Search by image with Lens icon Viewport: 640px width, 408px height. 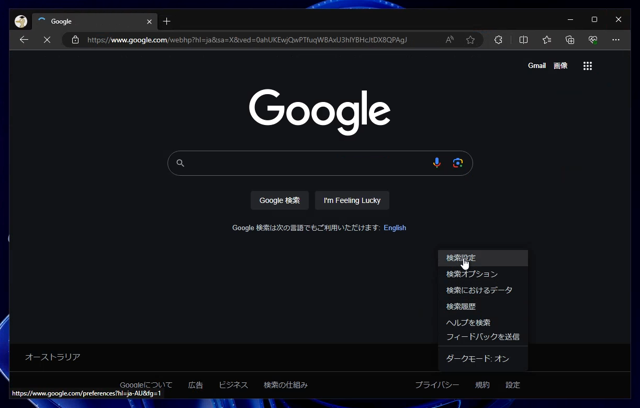pos(458,163)
